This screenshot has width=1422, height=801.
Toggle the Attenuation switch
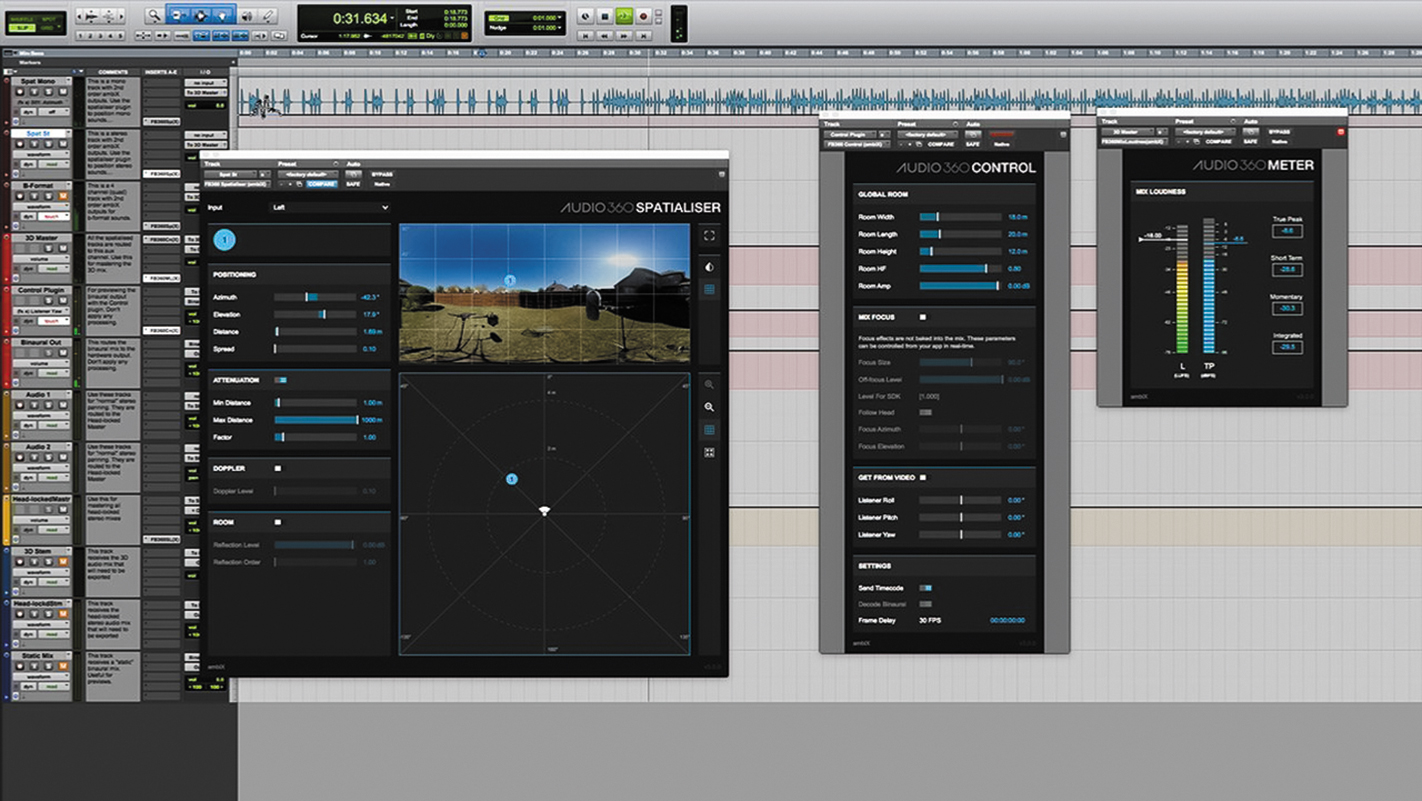[x=280, y=380]
